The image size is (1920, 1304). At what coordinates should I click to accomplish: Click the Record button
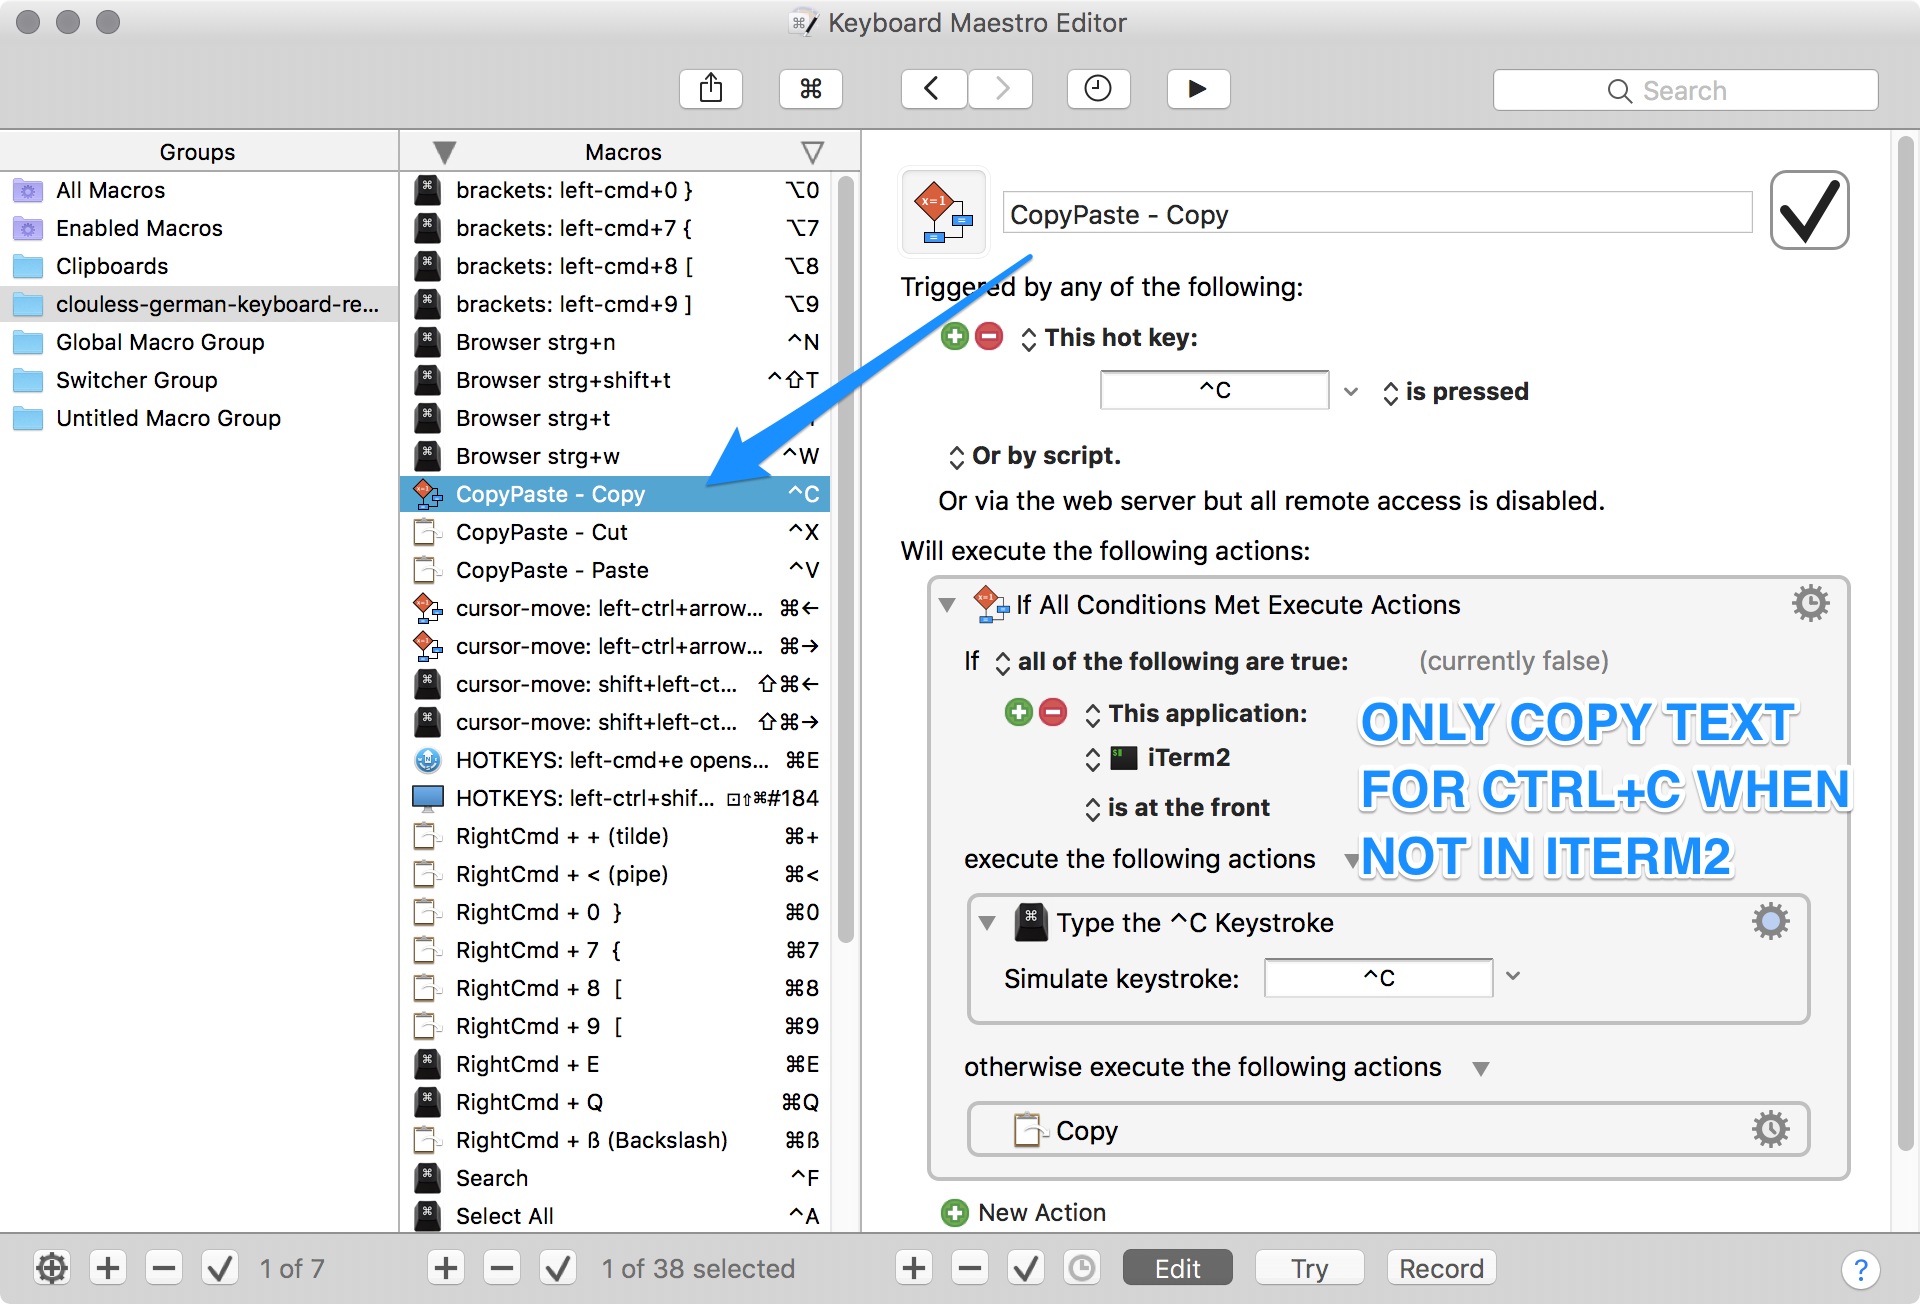1440,1268
